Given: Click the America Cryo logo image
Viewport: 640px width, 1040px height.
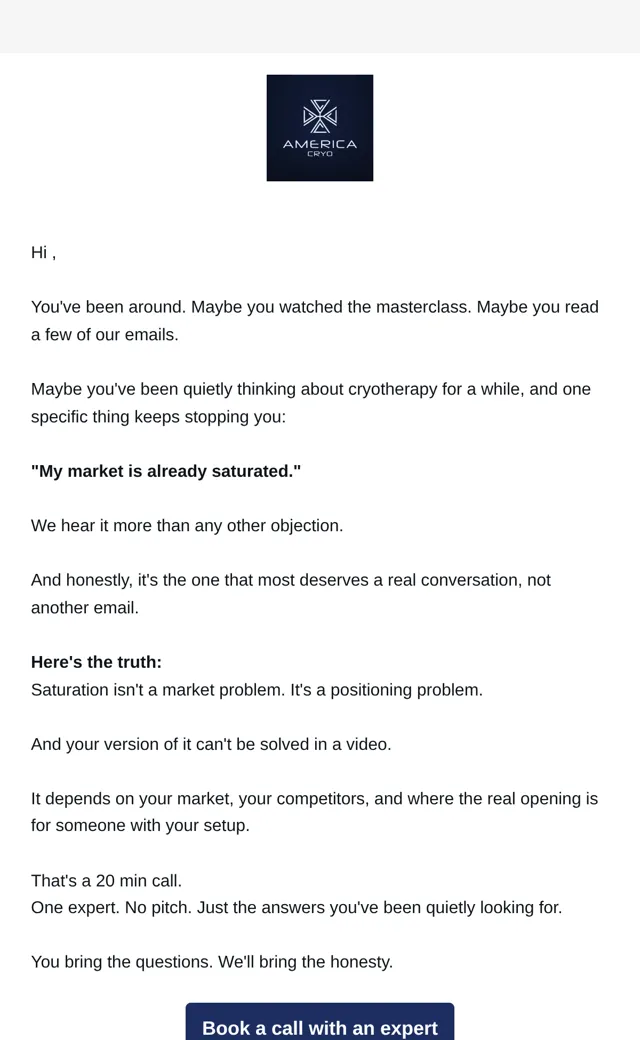Looking at the screenshot, I should tap(320, 127).
